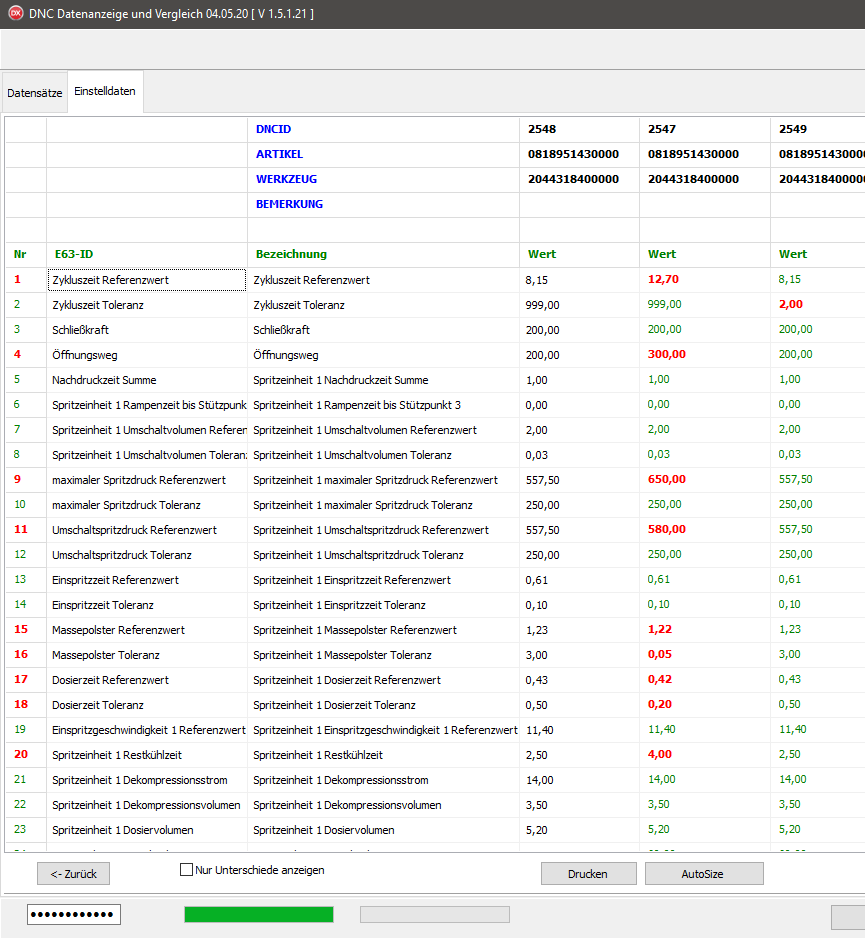
Task: Click row number 20
Action: [21, 755]
